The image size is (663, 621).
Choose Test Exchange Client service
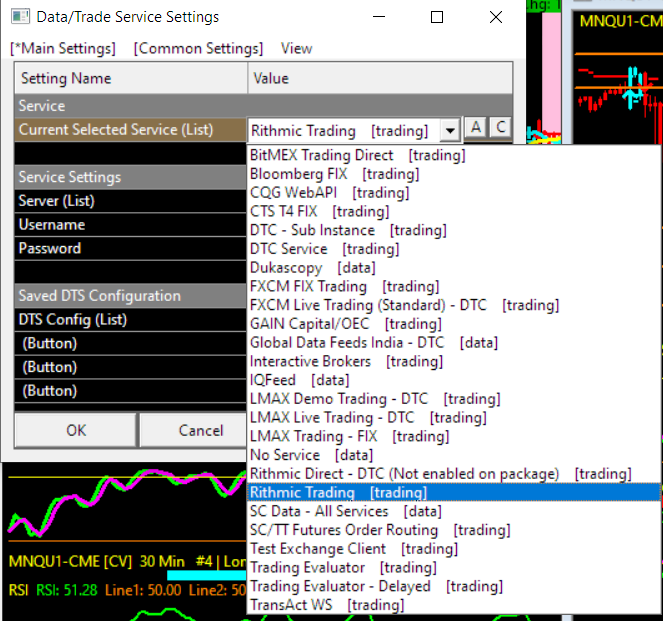(453, 549)
